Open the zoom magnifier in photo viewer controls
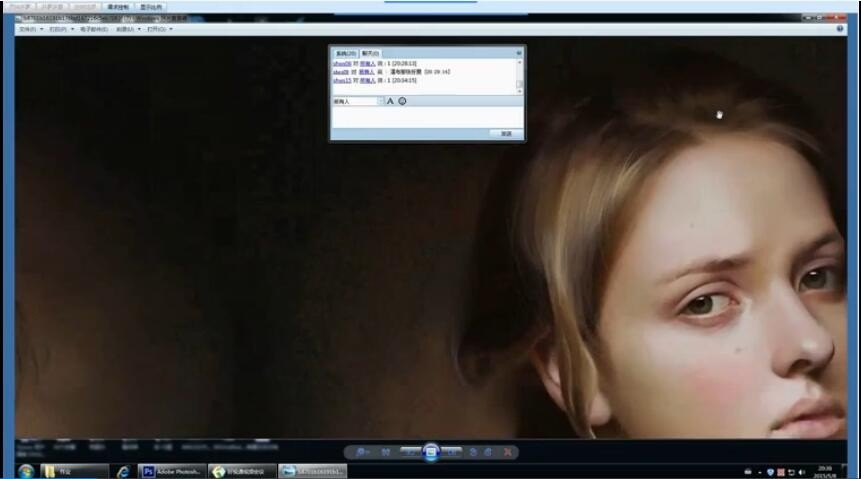Image resolution: width=861 pixels, height=479 pixels. tap(362, 452)
